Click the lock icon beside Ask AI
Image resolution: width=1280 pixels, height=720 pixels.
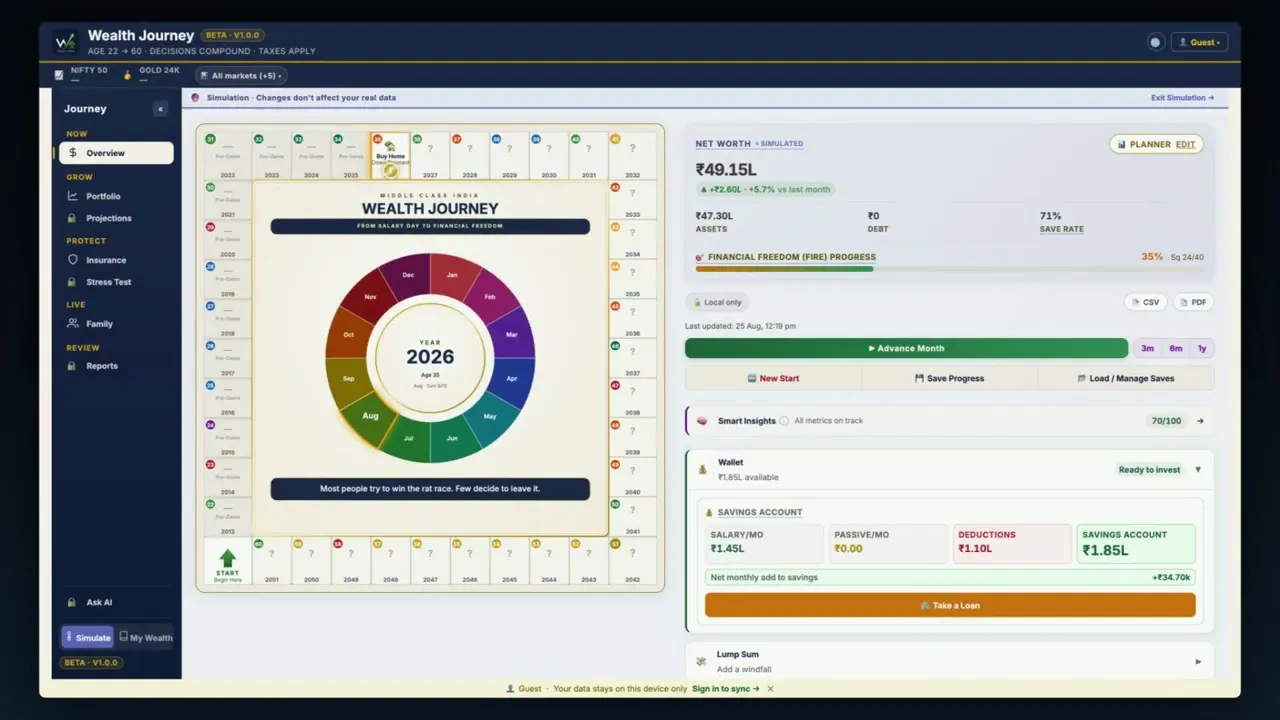point(72,603)
